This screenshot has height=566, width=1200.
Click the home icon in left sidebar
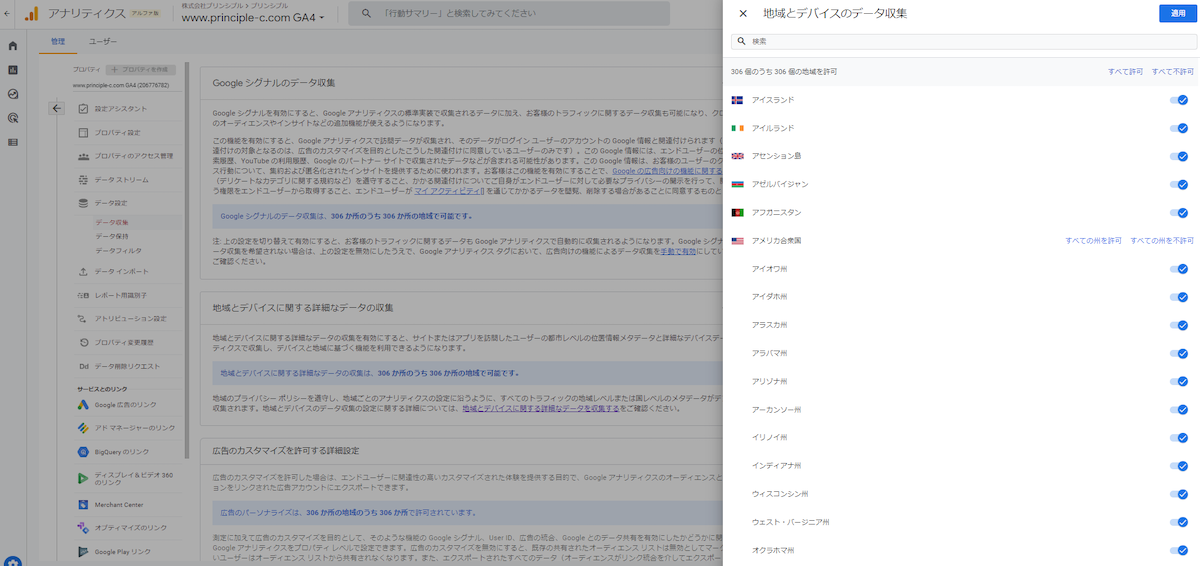[x=13, y=46]
